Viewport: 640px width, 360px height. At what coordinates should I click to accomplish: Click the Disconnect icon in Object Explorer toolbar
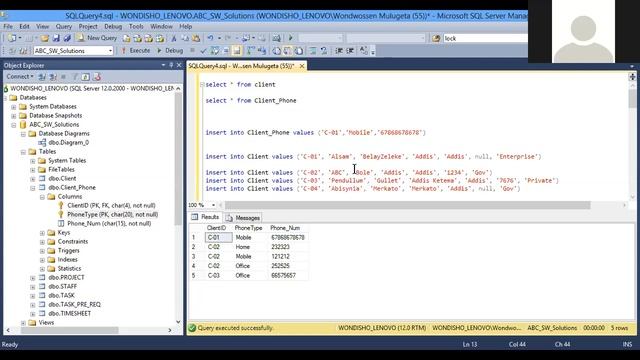click(x=53, y=76)
